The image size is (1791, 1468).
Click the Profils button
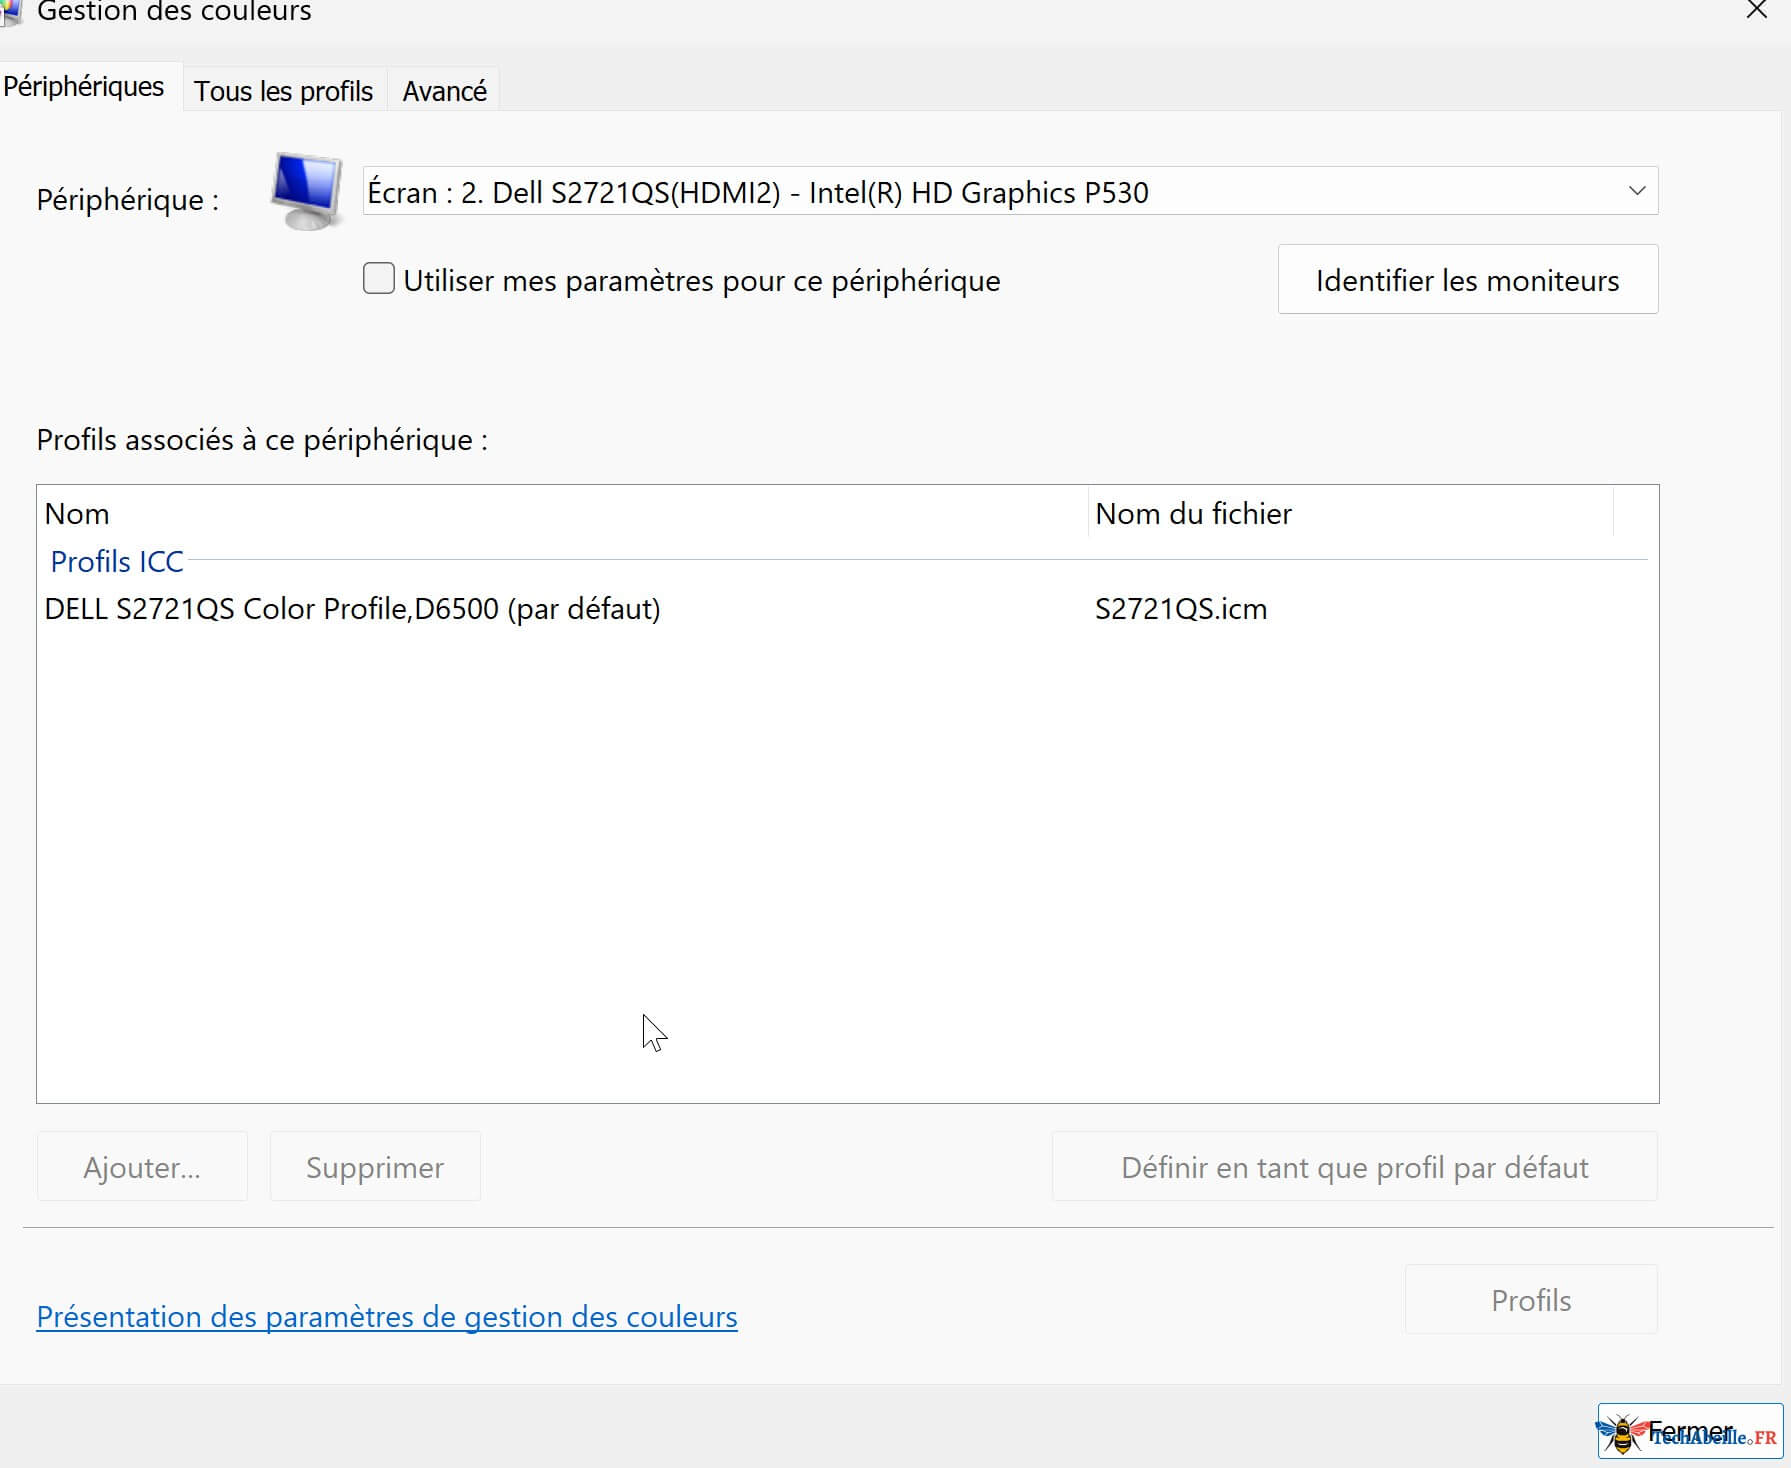click(x=1531, y=1300)
